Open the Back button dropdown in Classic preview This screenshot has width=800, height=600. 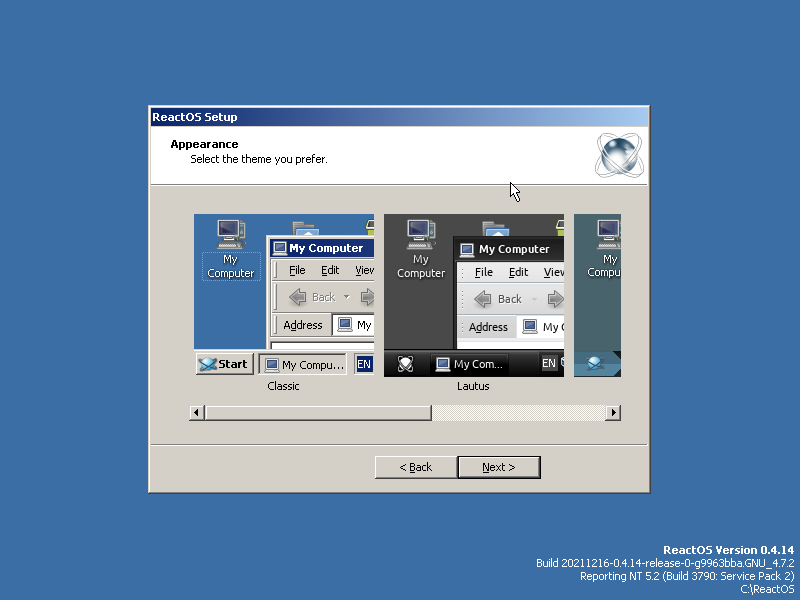click(x=347, y=296)
